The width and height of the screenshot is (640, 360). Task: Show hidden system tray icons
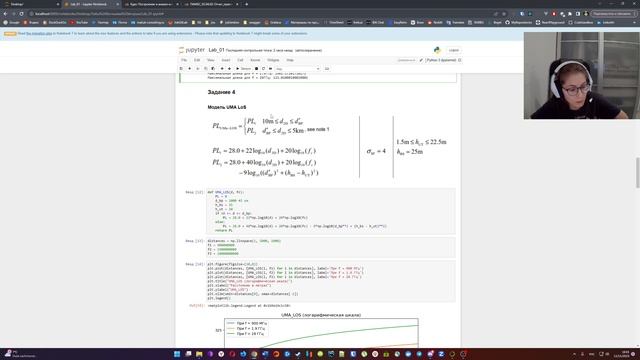point(574,354)
